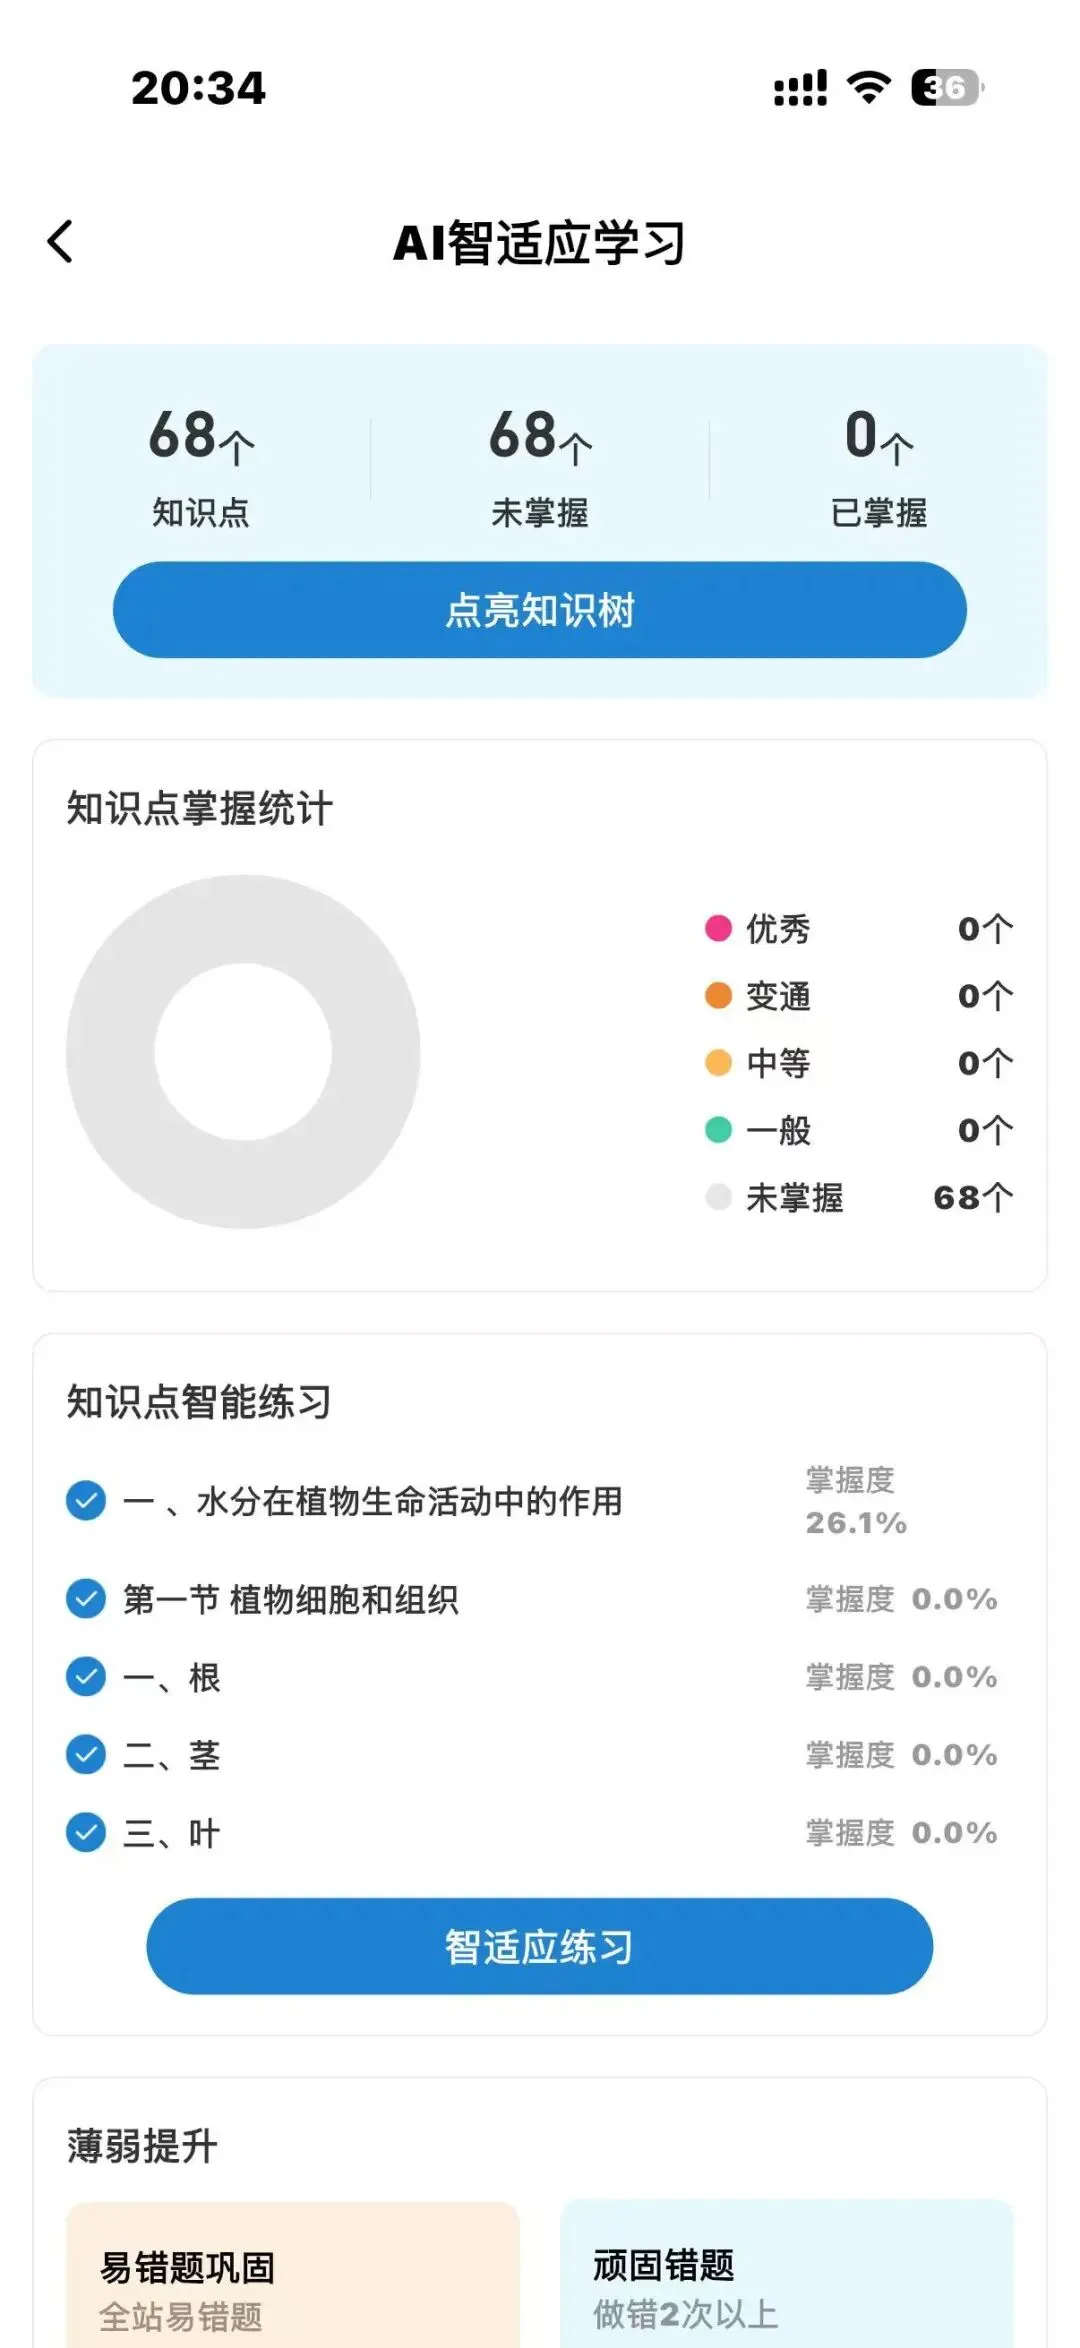Click the green 一般 legend dot

718,1130
